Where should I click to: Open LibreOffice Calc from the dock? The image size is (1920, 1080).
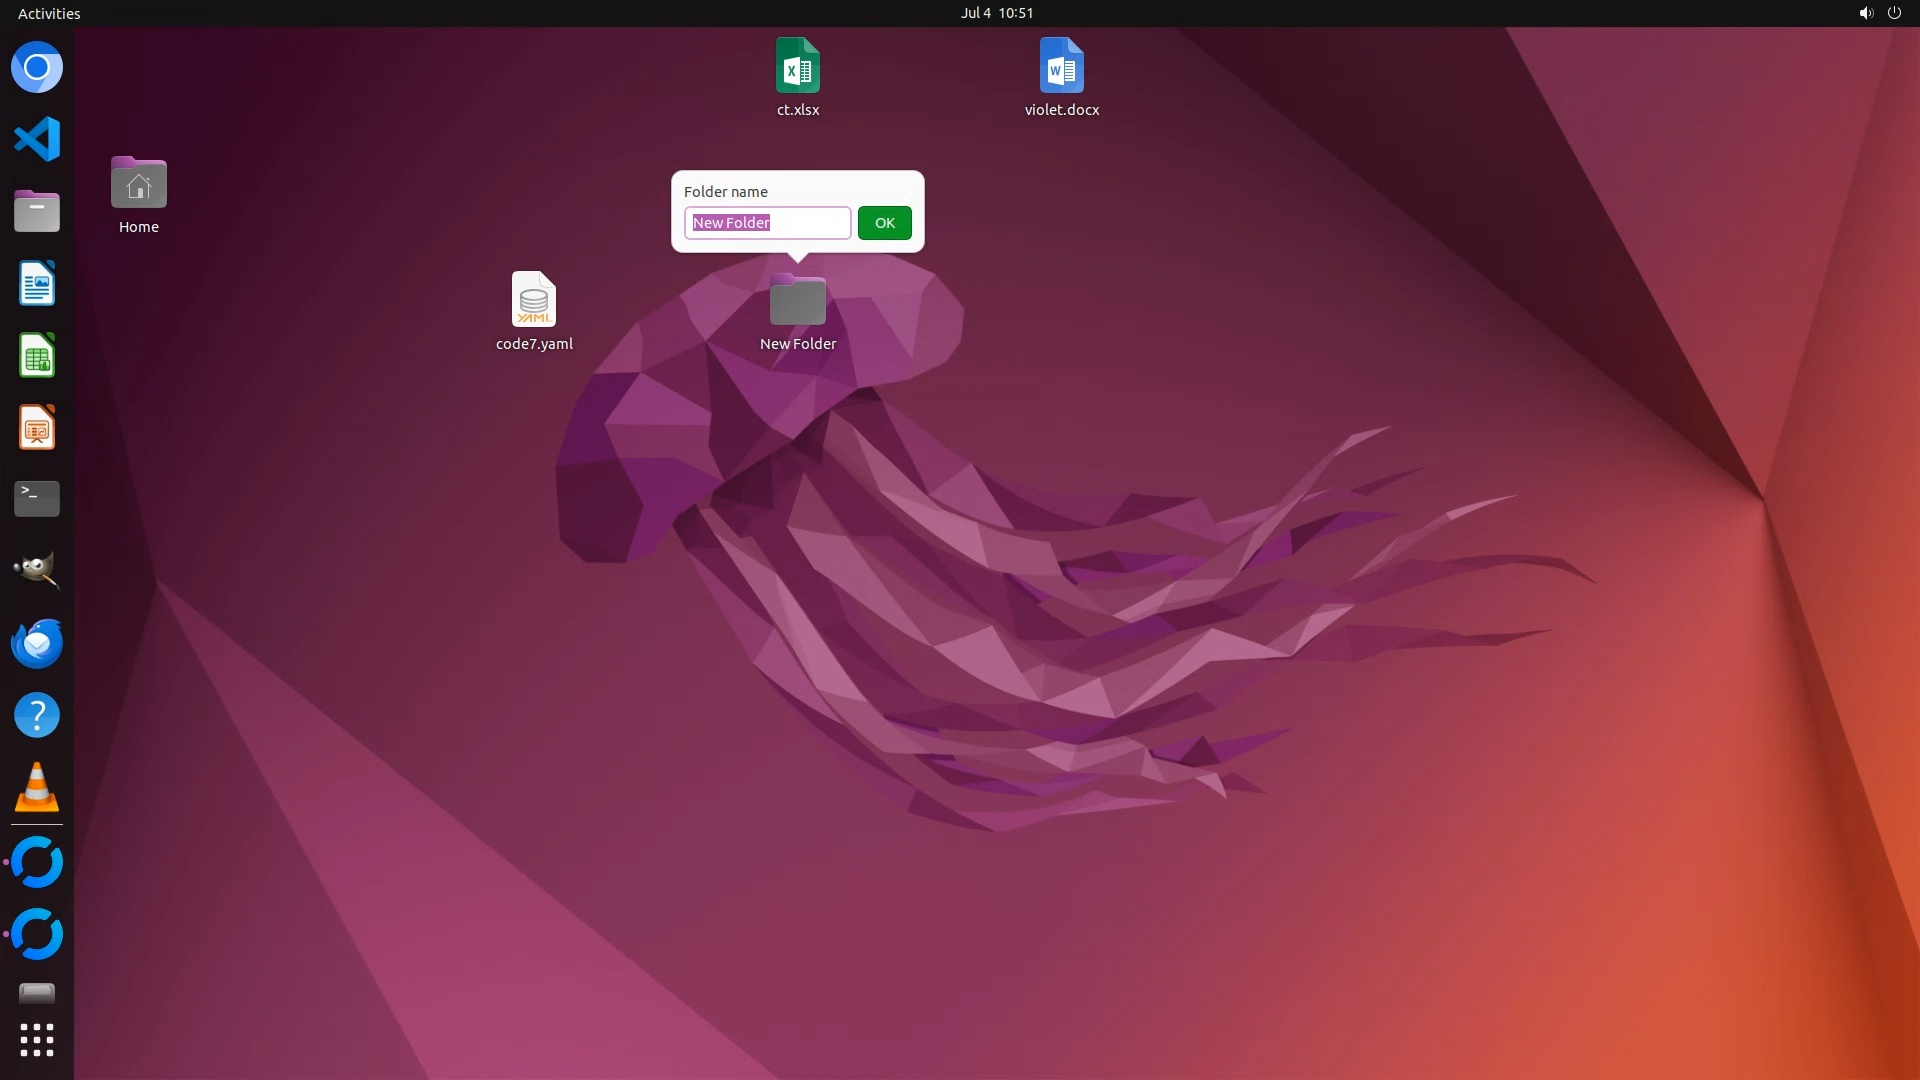tap(37, 355)
